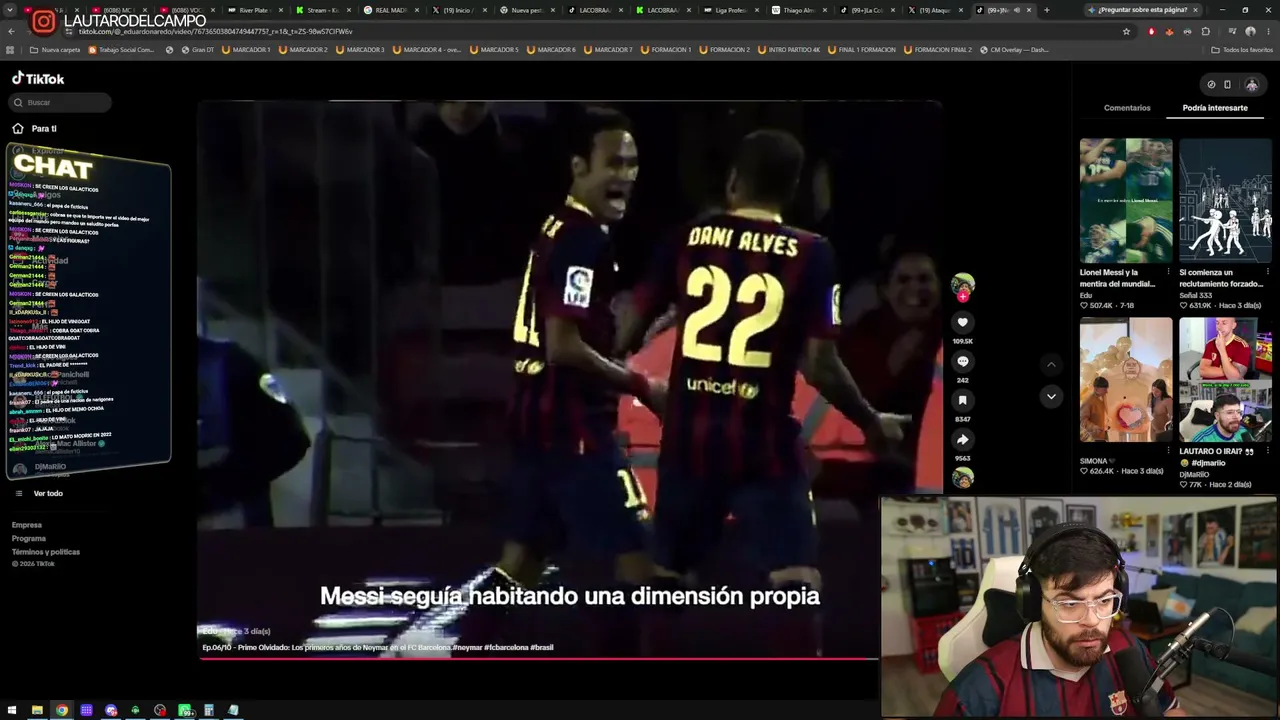This screenshot has height=720, width=1280.
Task: Click the TikTok logo
Action: pos(38,78)
